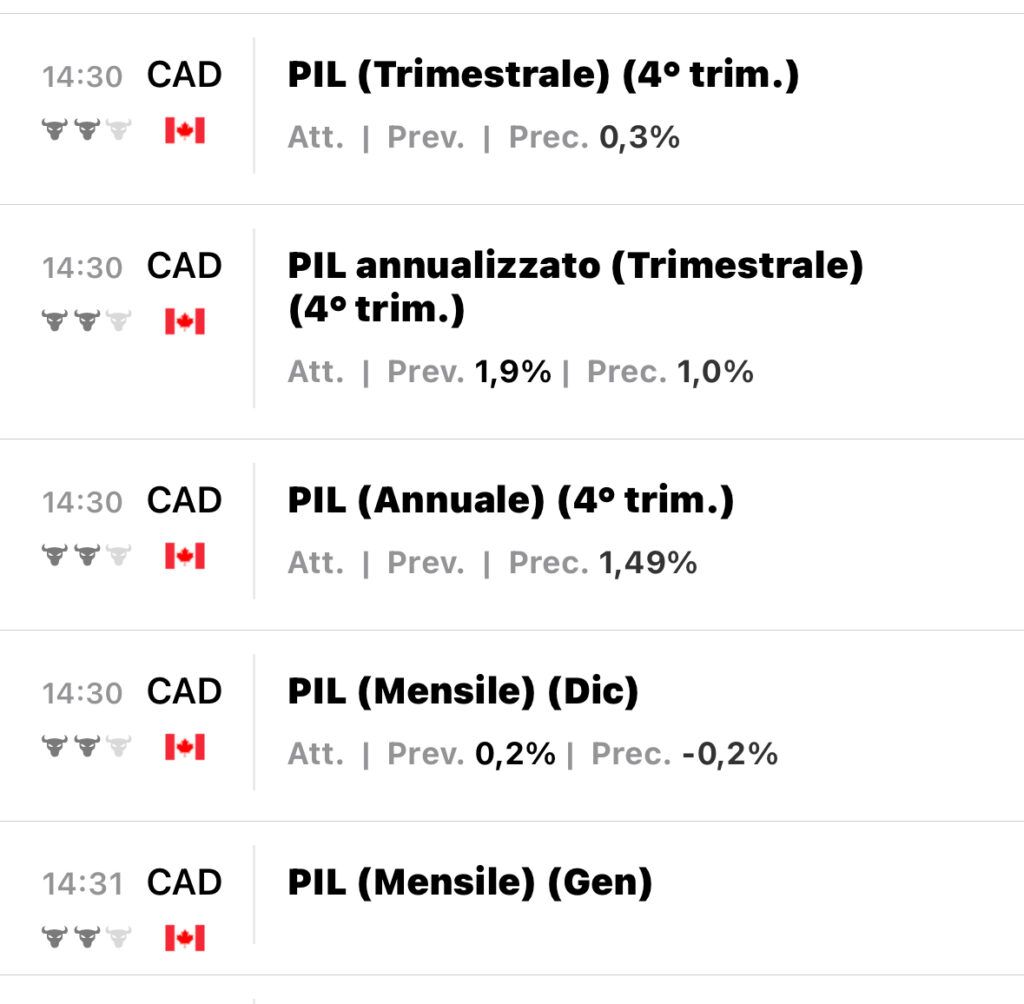The height and width of the screenshot is (1004, 1024).
Task: Open PIL (Annuale) (4° trim.) event
Action: (x=511, y=500)
